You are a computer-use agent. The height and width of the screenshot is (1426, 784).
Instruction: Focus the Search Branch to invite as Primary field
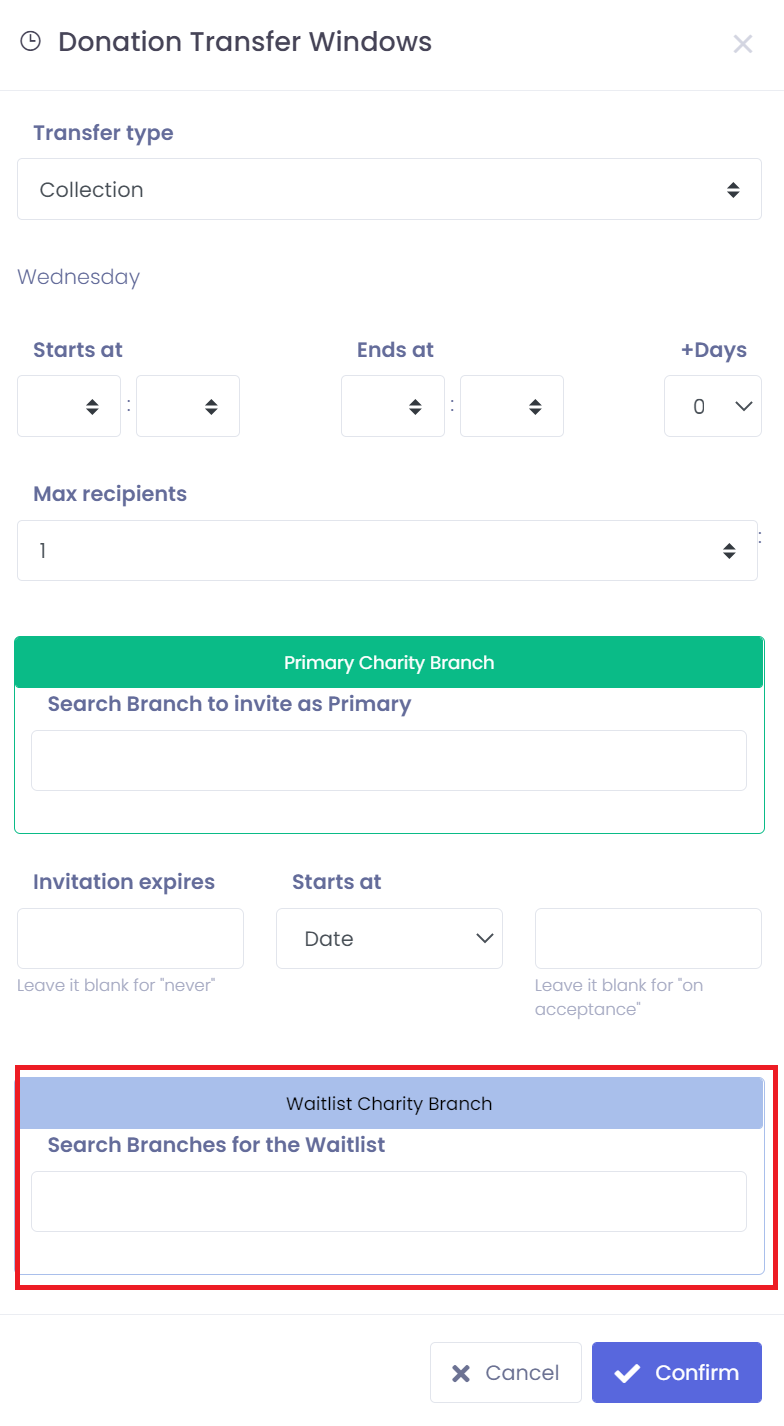tap(389, 760)
